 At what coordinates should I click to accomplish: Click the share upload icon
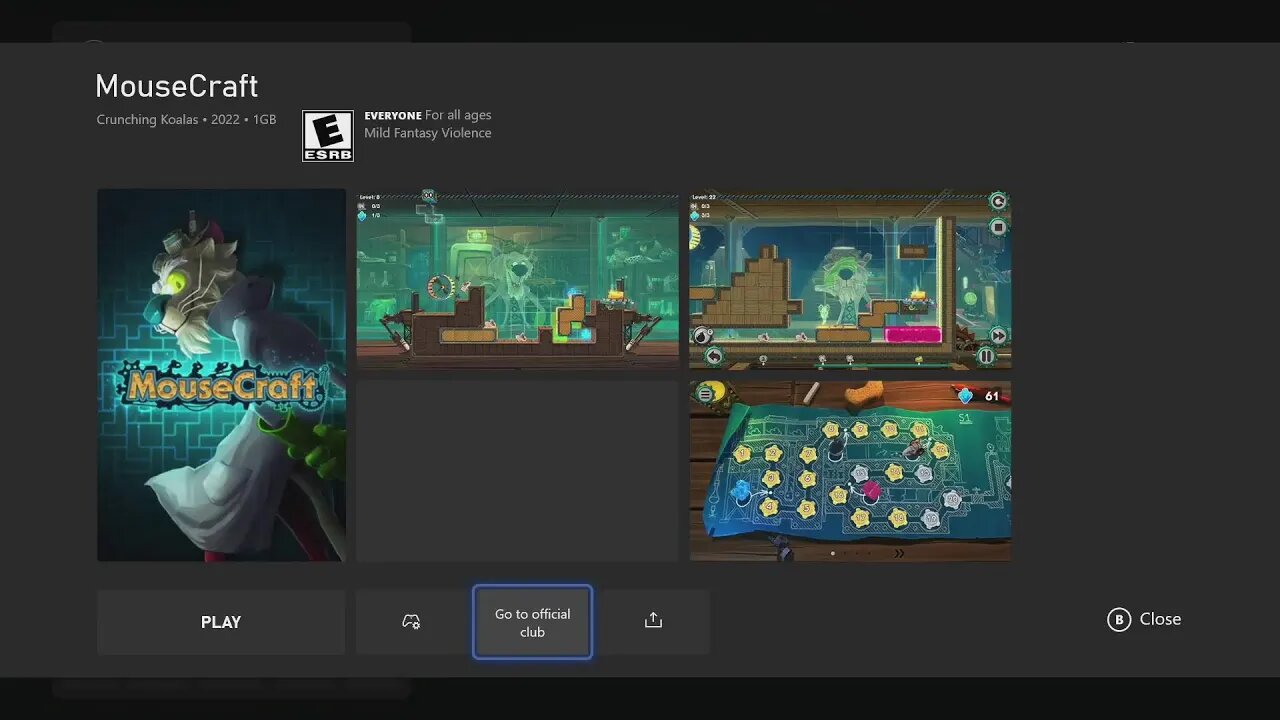[x=653, y=621]
